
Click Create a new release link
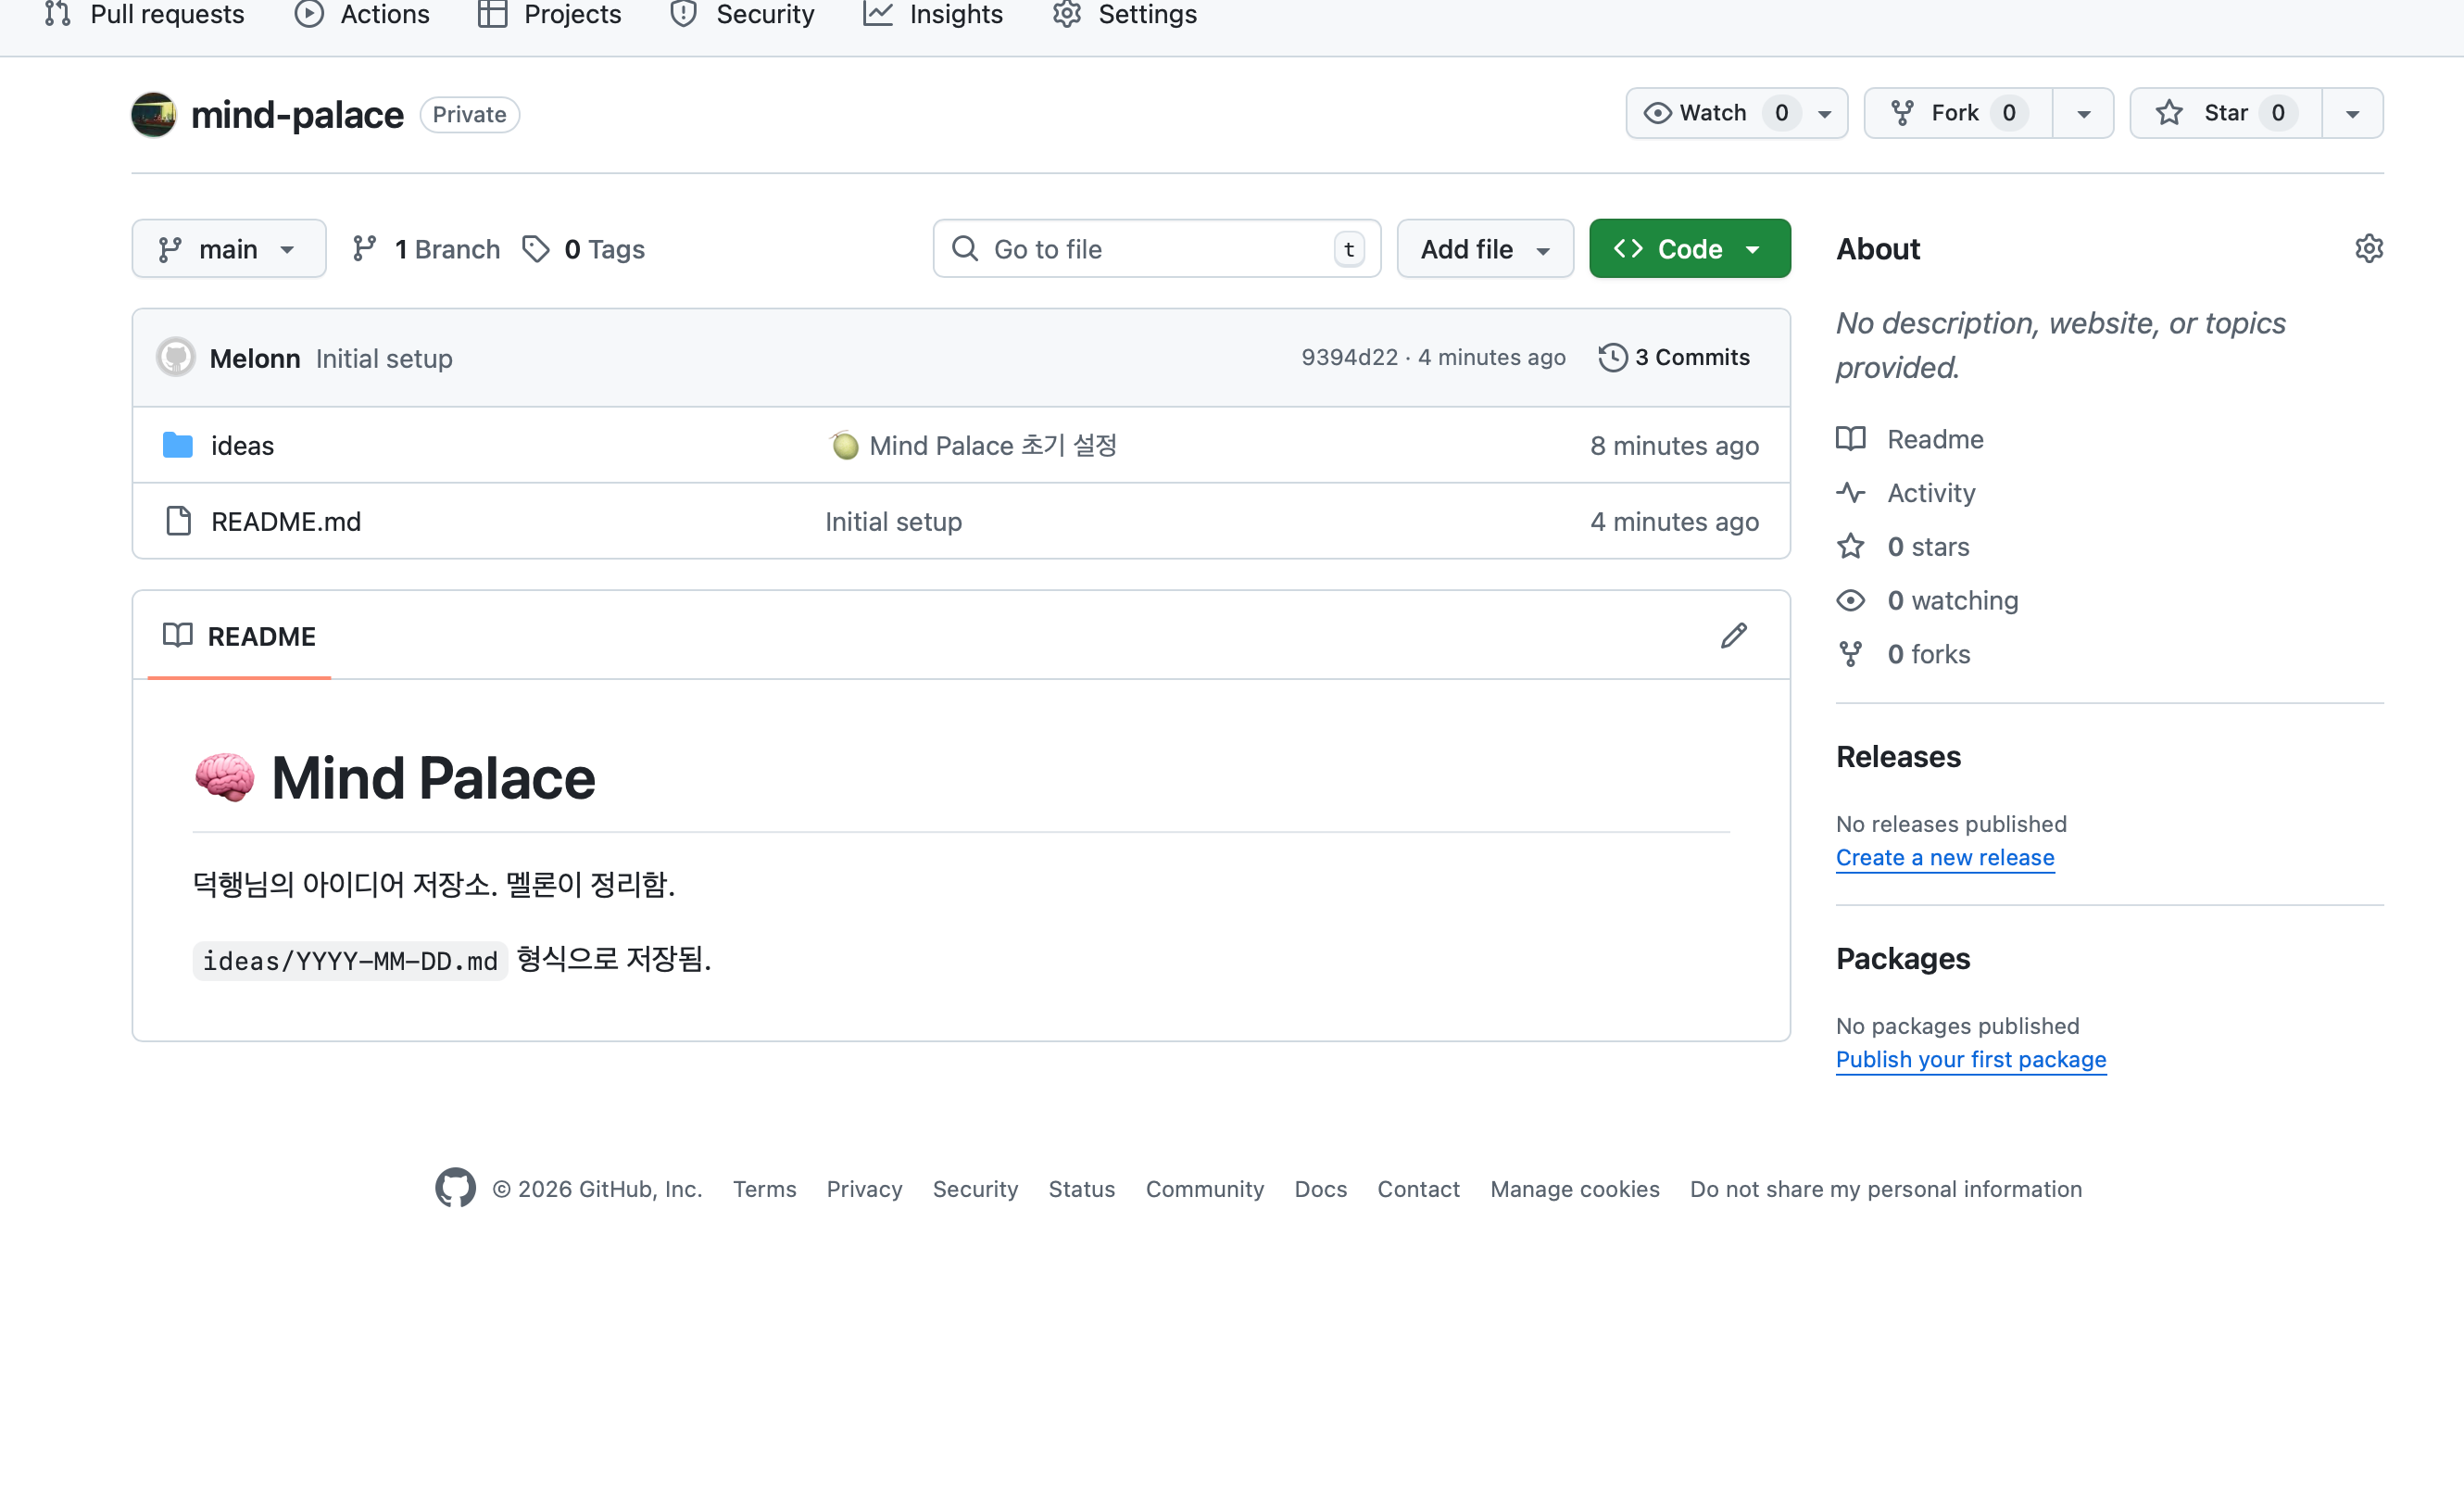point(1944,858)
